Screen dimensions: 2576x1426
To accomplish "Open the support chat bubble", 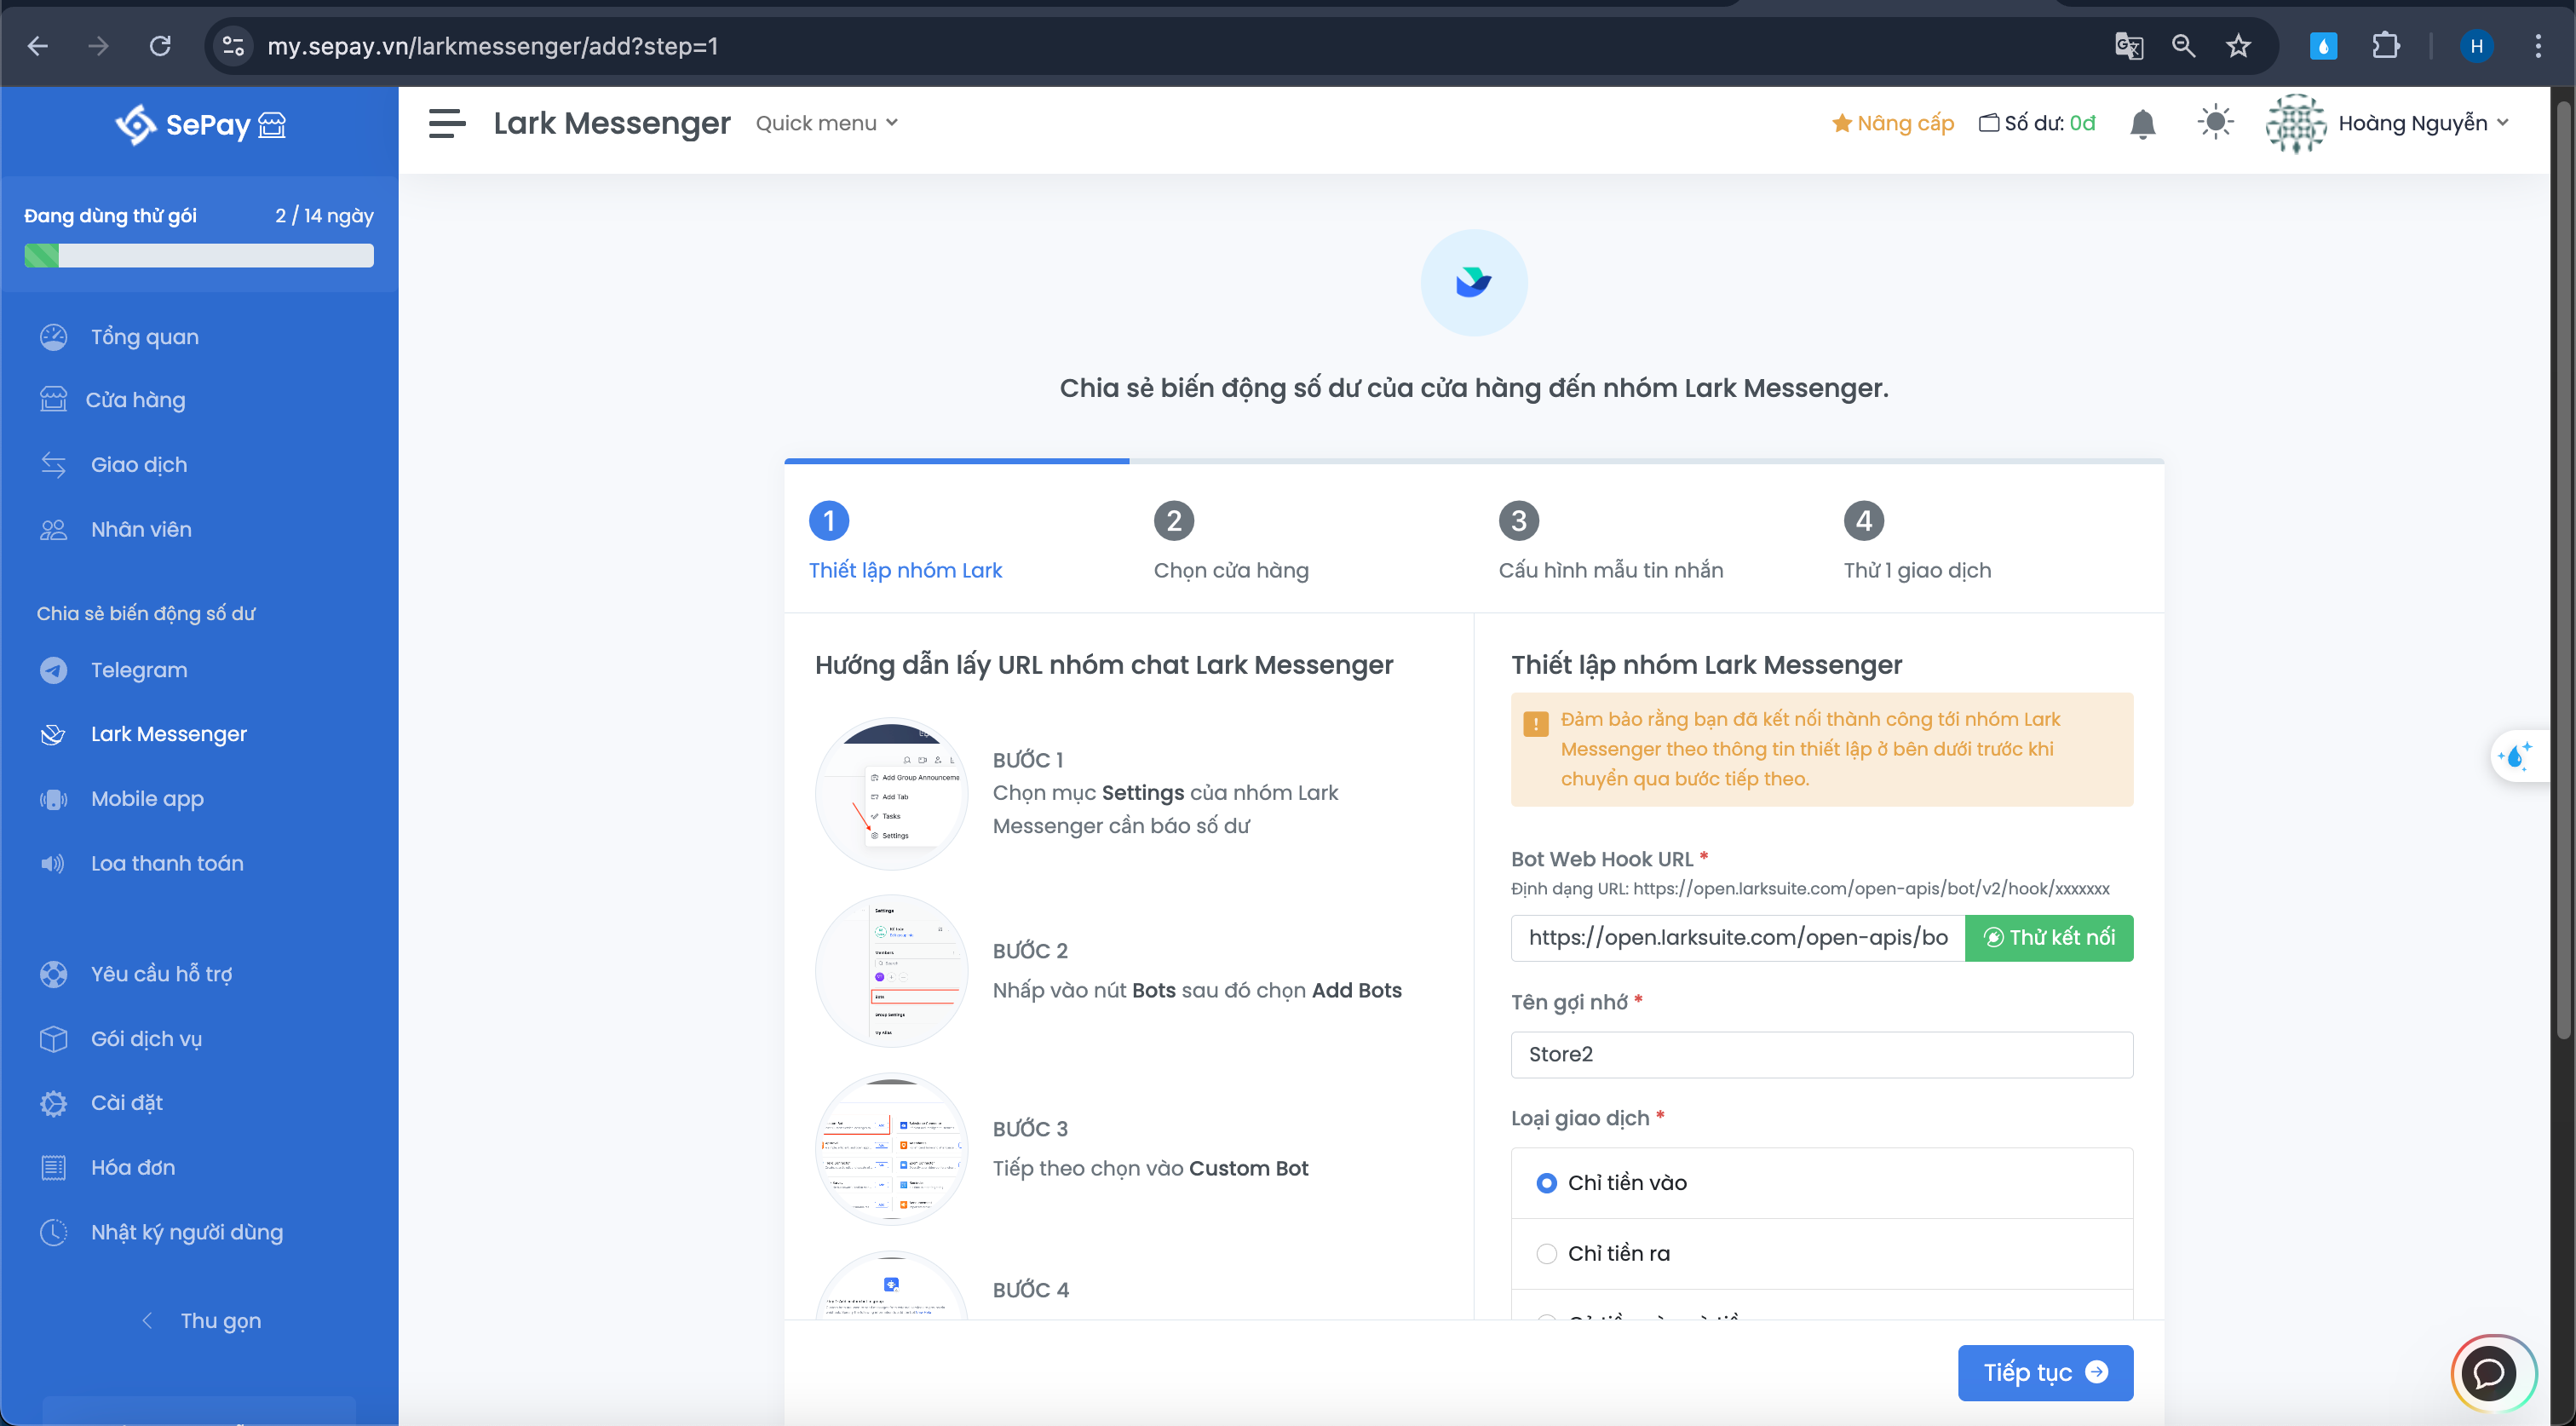I will pos(2491,1374).
